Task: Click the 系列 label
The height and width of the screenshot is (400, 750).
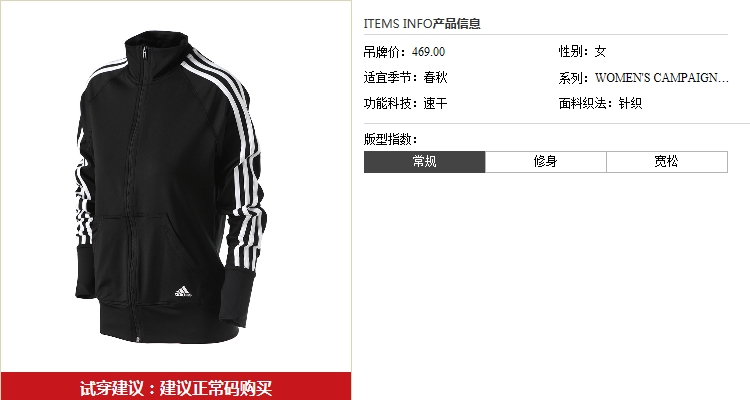Action: point(574,78)
